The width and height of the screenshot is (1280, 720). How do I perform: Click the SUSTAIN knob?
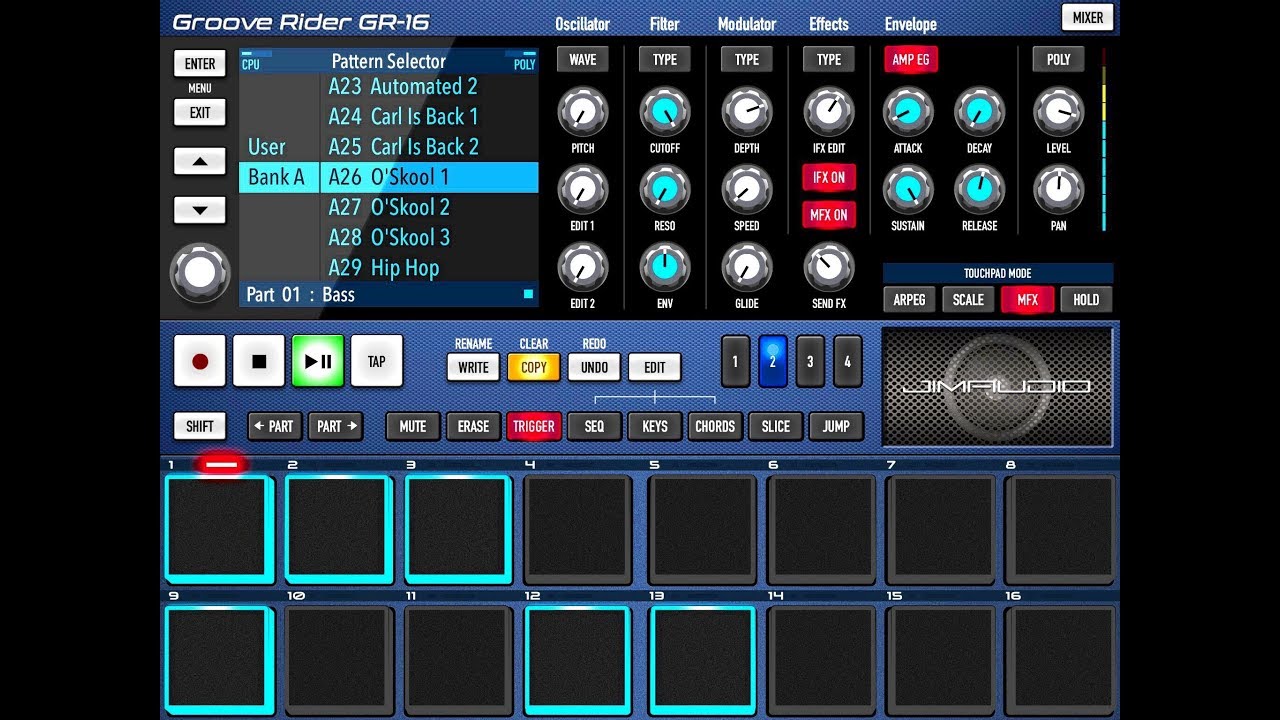[x=908, y=190]
